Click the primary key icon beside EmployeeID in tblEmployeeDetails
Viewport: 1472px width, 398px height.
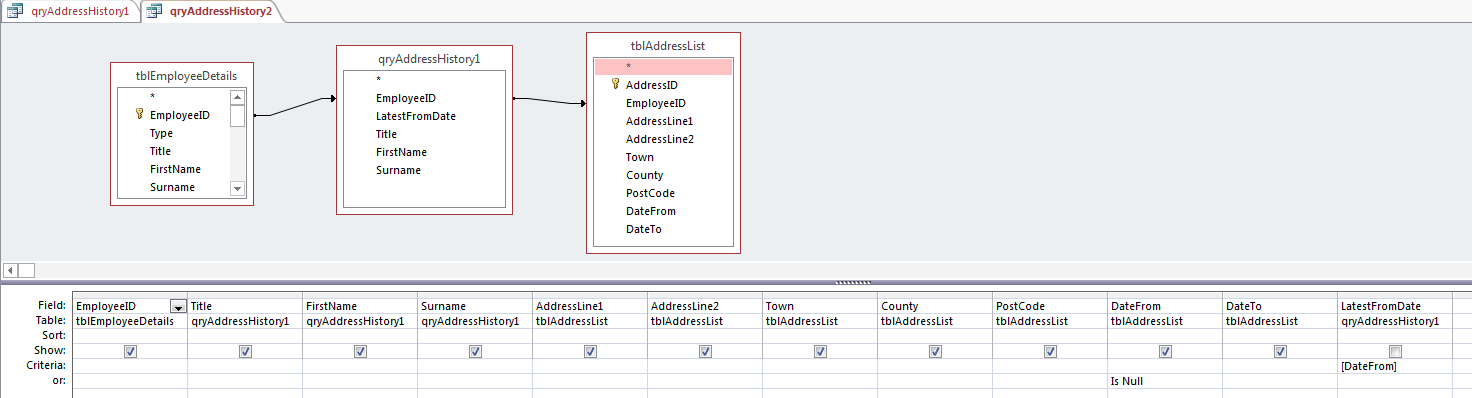pyautogui.click(x=139, y=115)
